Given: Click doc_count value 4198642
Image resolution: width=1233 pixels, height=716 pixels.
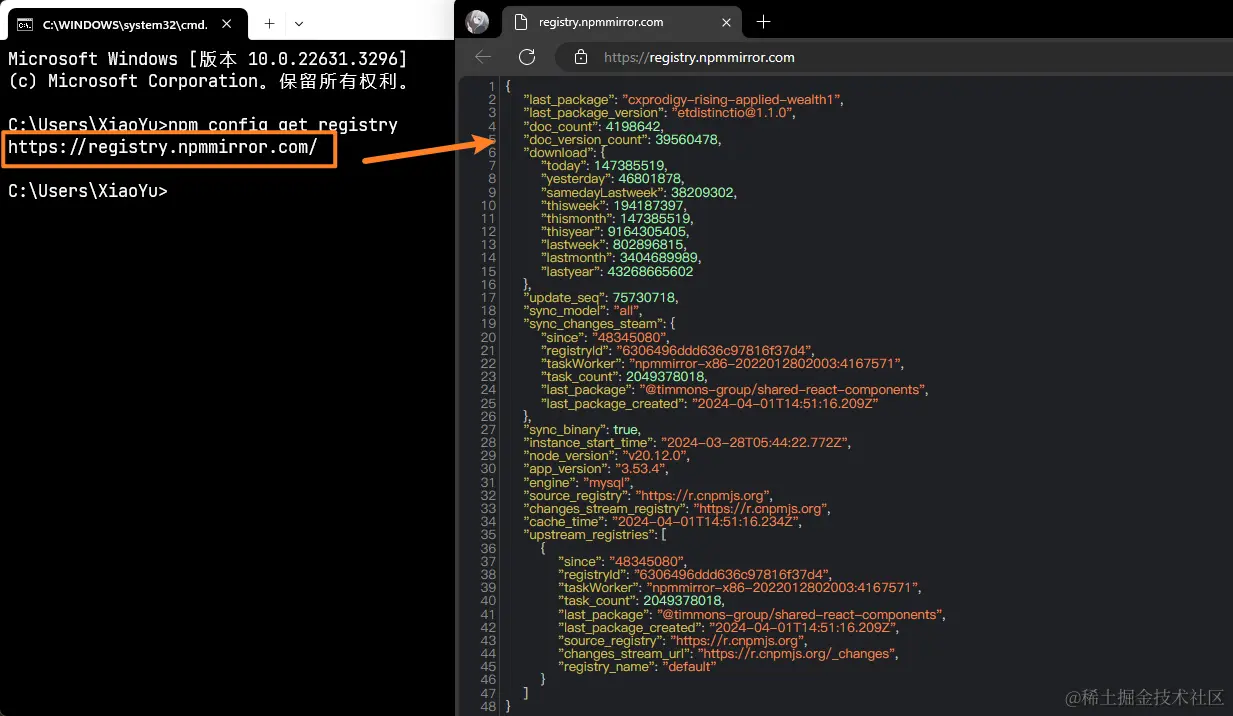Looking at the screenshot, I should (x=633, y=126).
